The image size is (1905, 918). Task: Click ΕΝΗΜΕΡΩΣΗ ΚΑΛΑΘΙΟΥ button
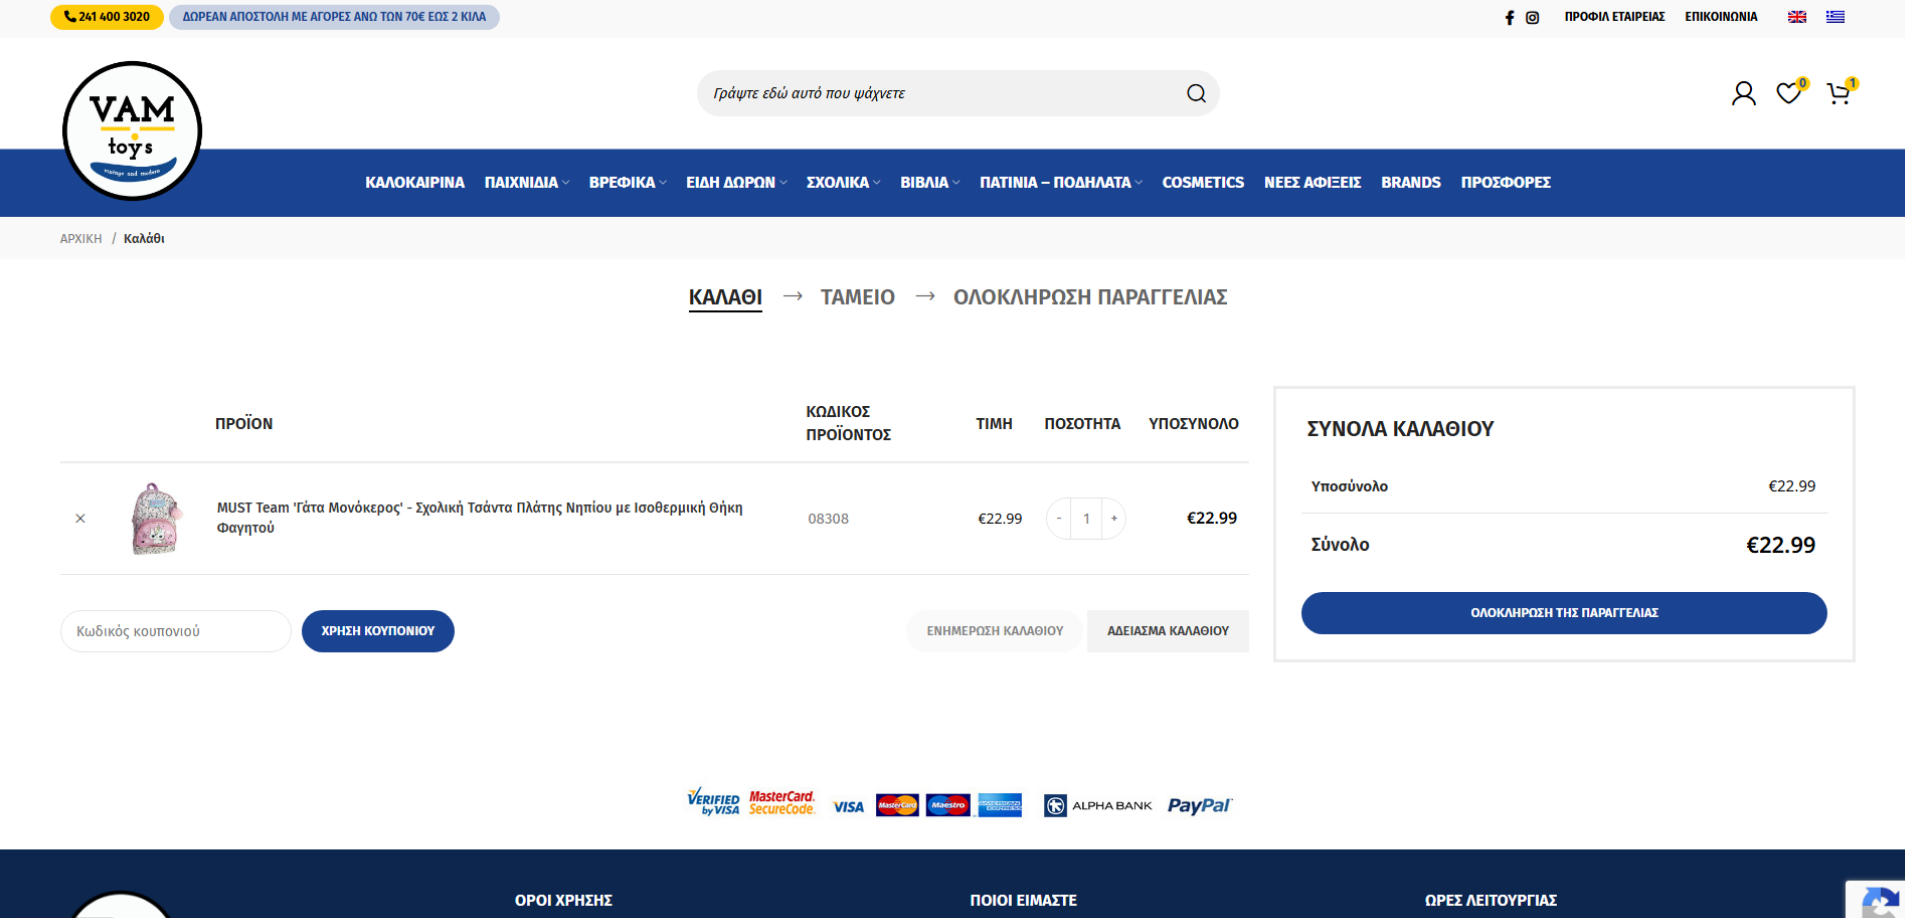coord(995,631)
